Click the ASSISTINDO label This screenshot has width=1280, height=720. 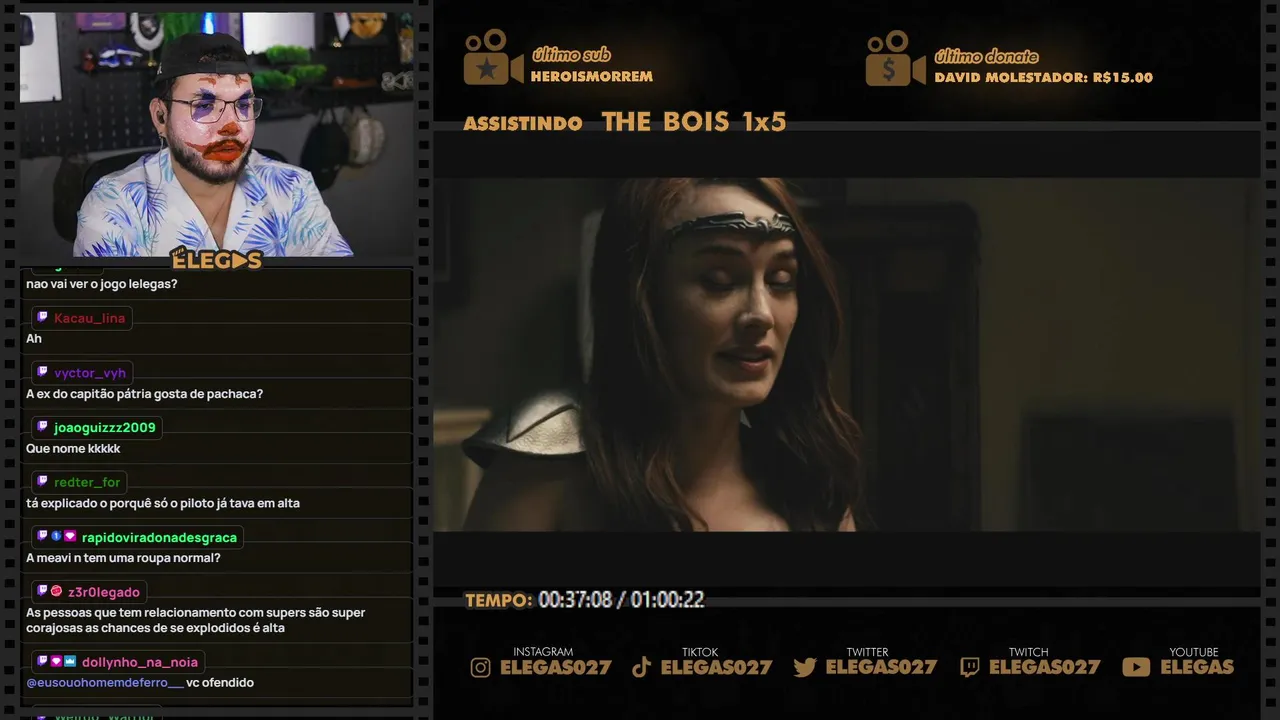tap(523, 124)
